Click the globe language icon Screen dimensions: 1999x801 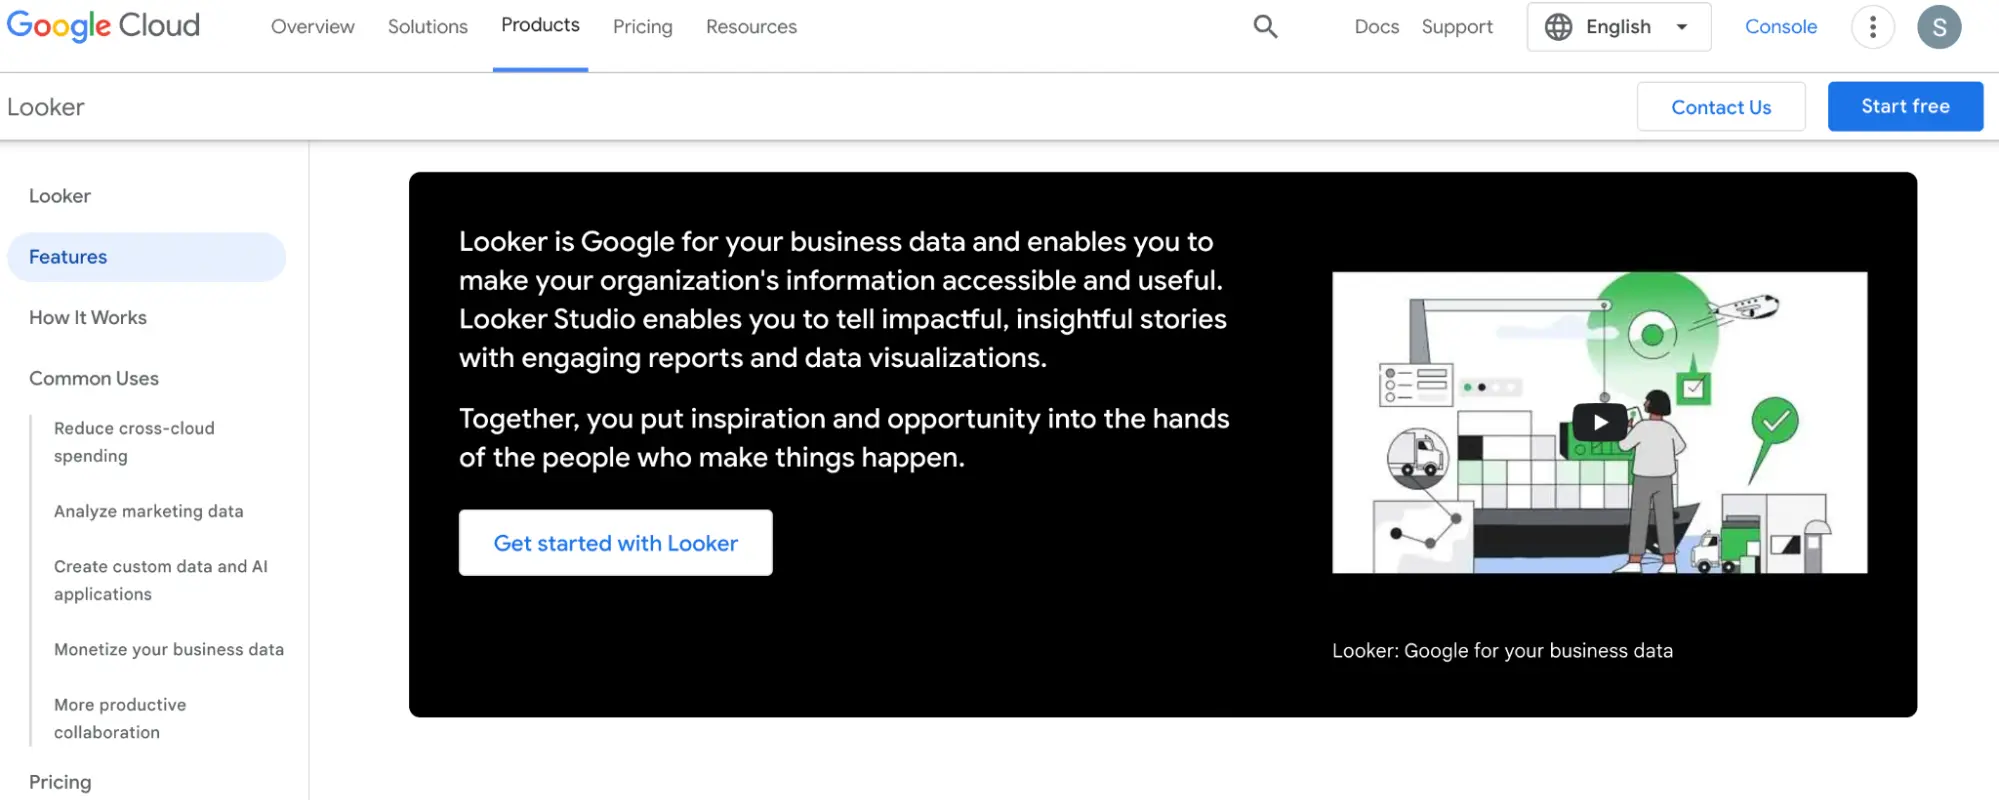click(x=1558, y=27)
